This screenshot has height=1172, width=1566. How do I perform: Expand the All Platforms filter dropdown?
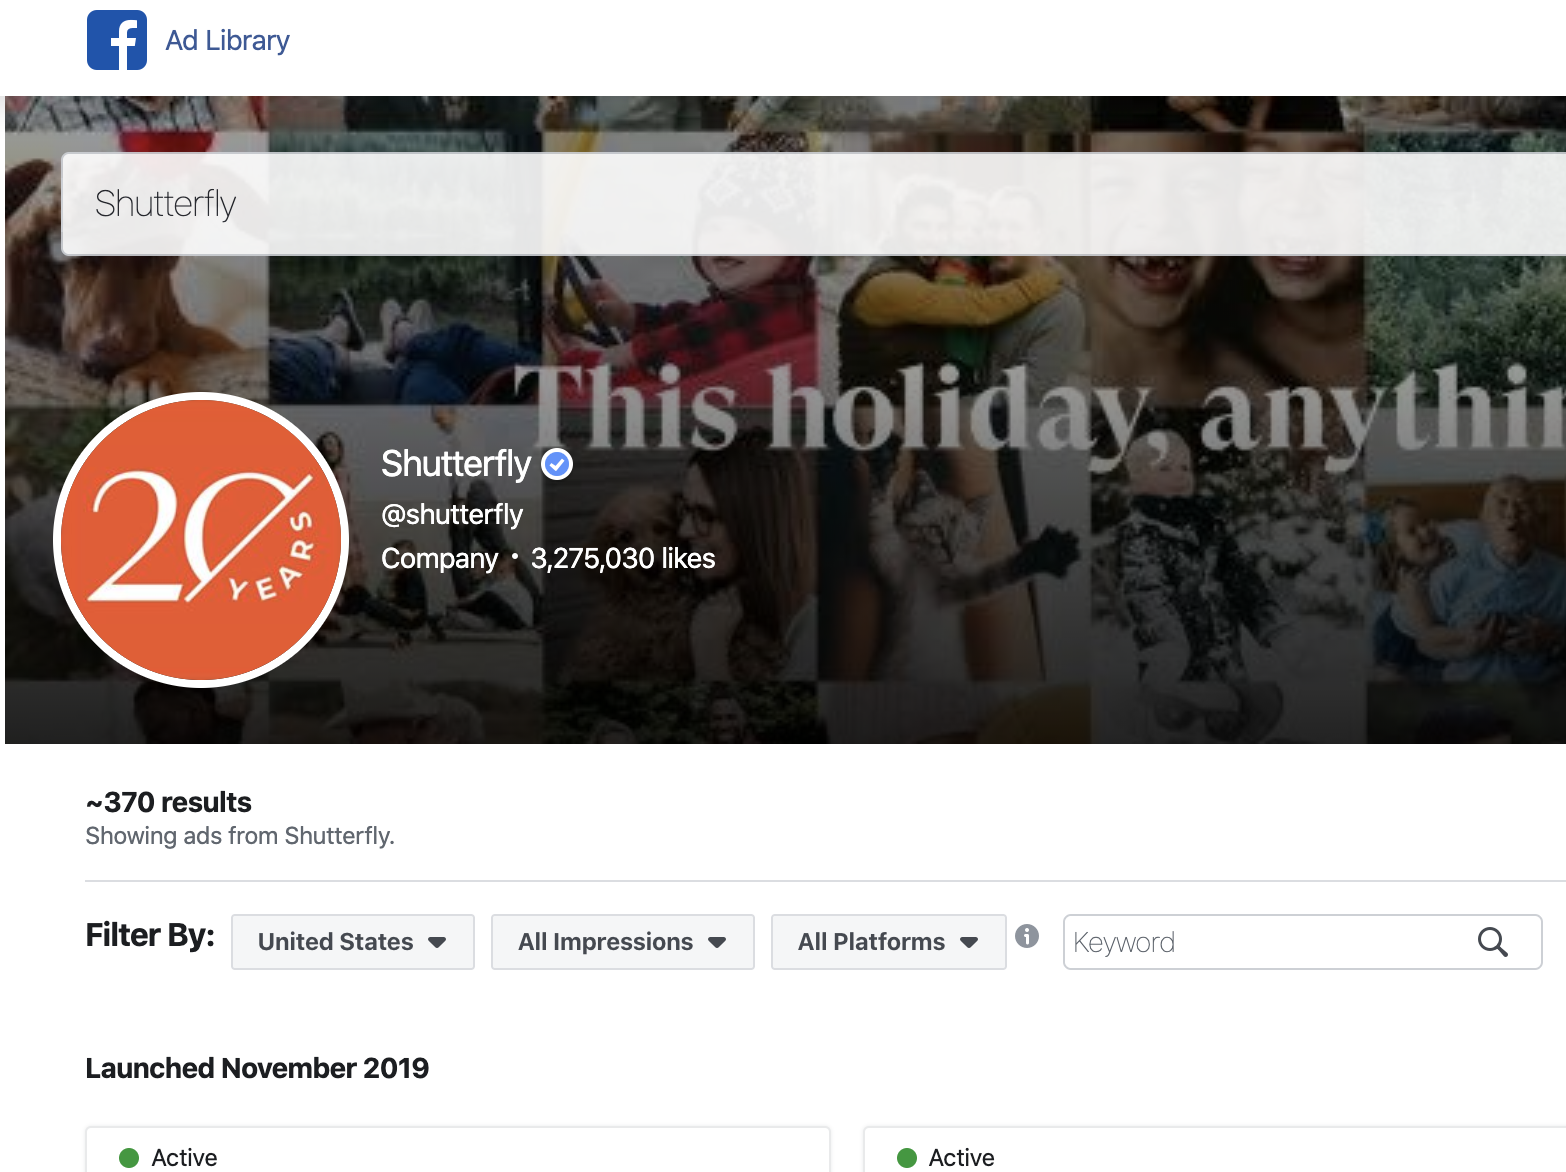889,942
